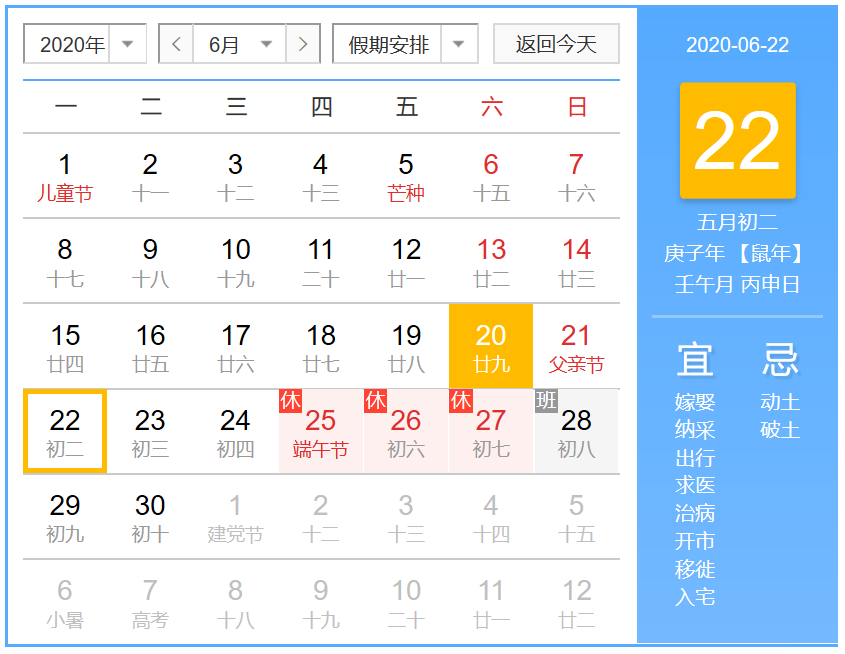Go to the next month arrow

click(303, 44)
